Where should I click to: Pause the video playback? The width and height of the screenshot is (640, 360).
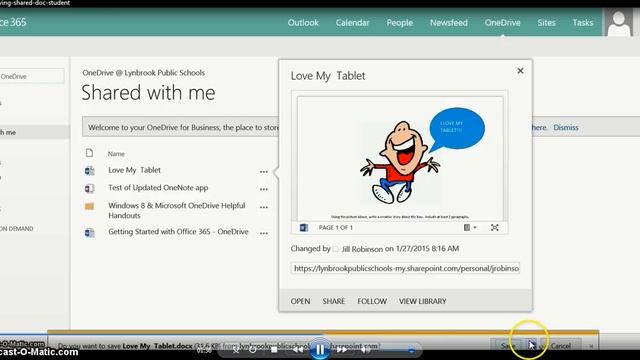320,349
